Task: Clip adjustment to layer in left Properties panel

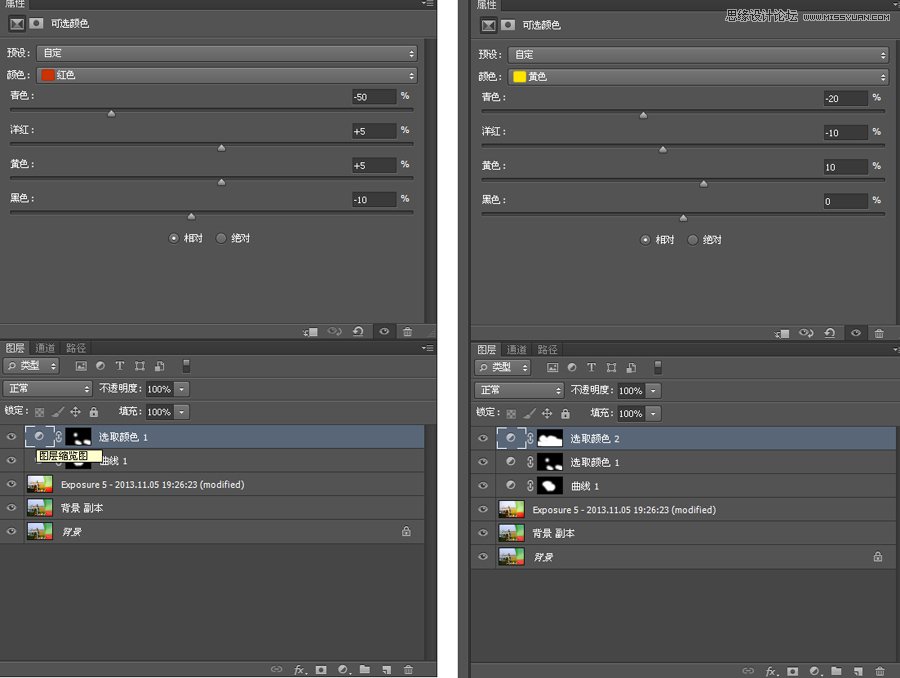Action: 312,331
